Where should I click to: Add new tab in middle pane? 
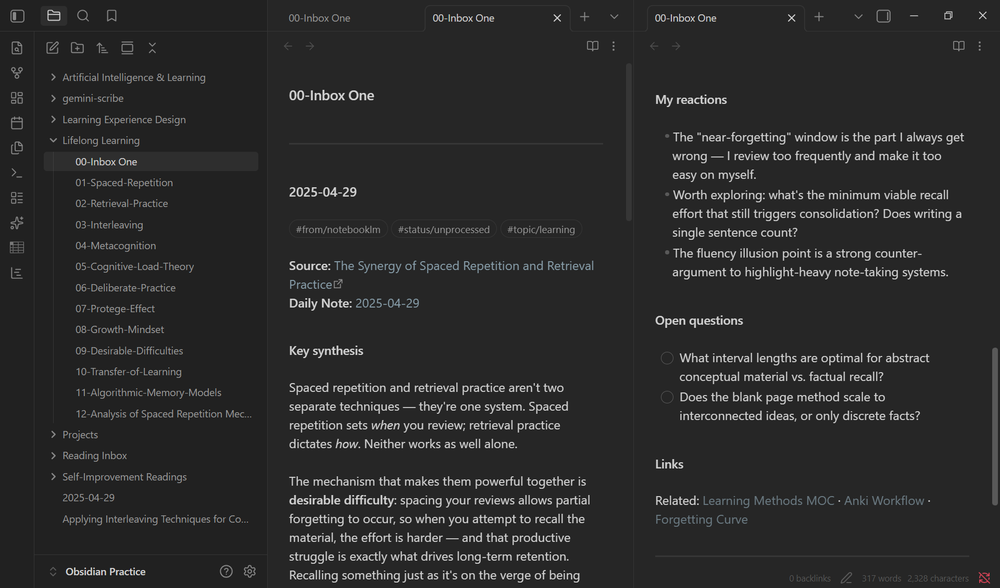tap(585, 17)
